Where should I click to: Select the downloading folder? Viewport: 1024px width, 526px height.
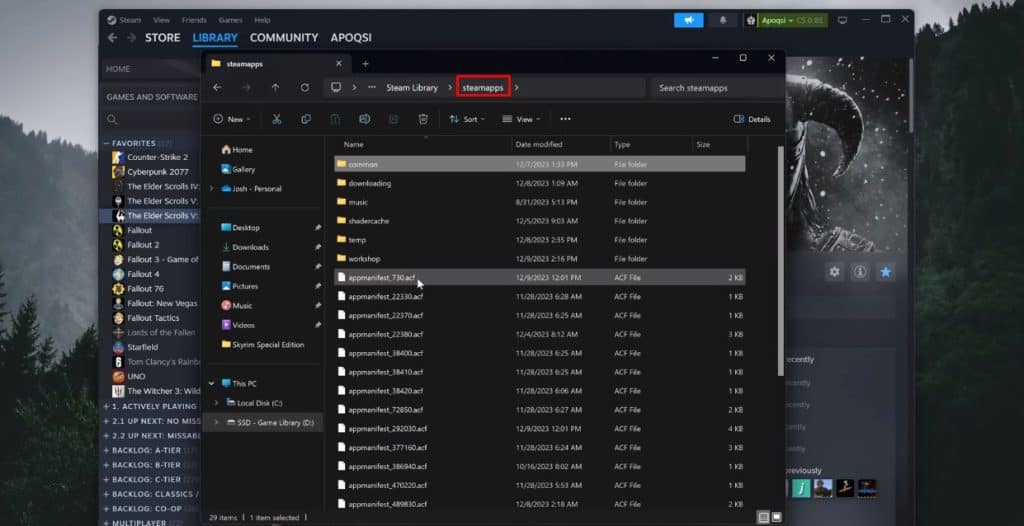tap(539, 183)
